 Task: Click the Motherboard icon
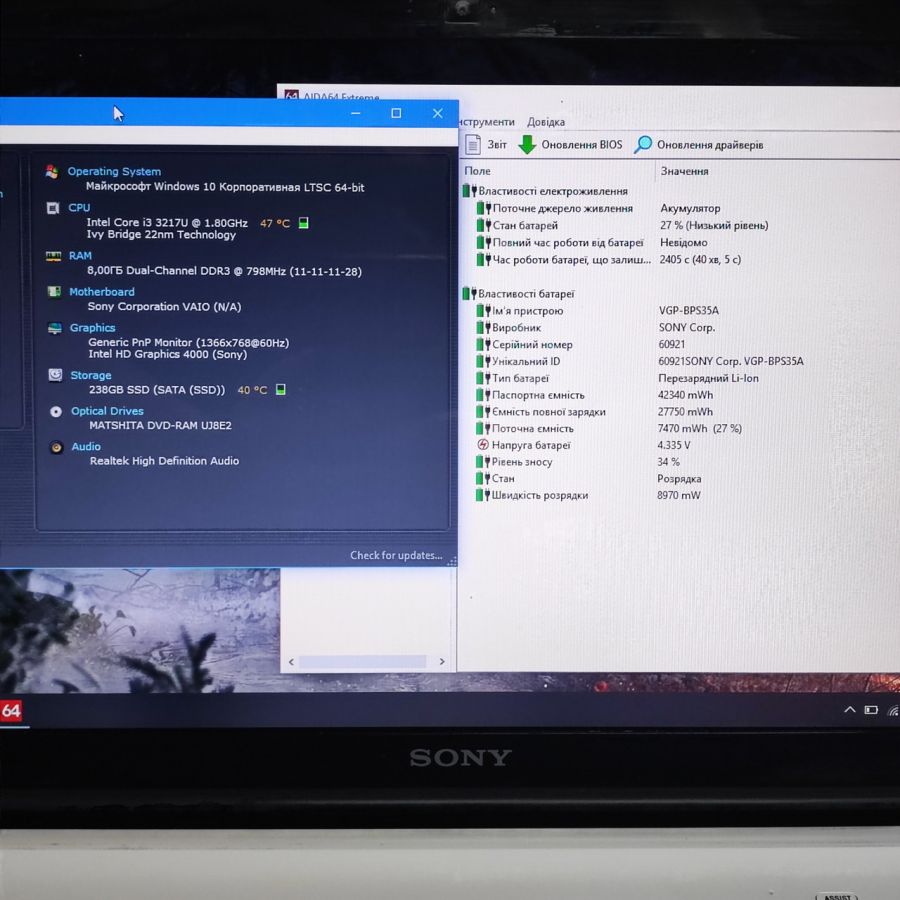(x=54, y=292)
